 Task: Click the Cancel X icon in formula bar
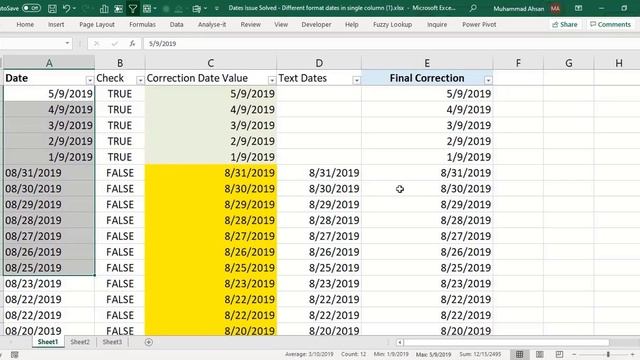click(96, 43)
